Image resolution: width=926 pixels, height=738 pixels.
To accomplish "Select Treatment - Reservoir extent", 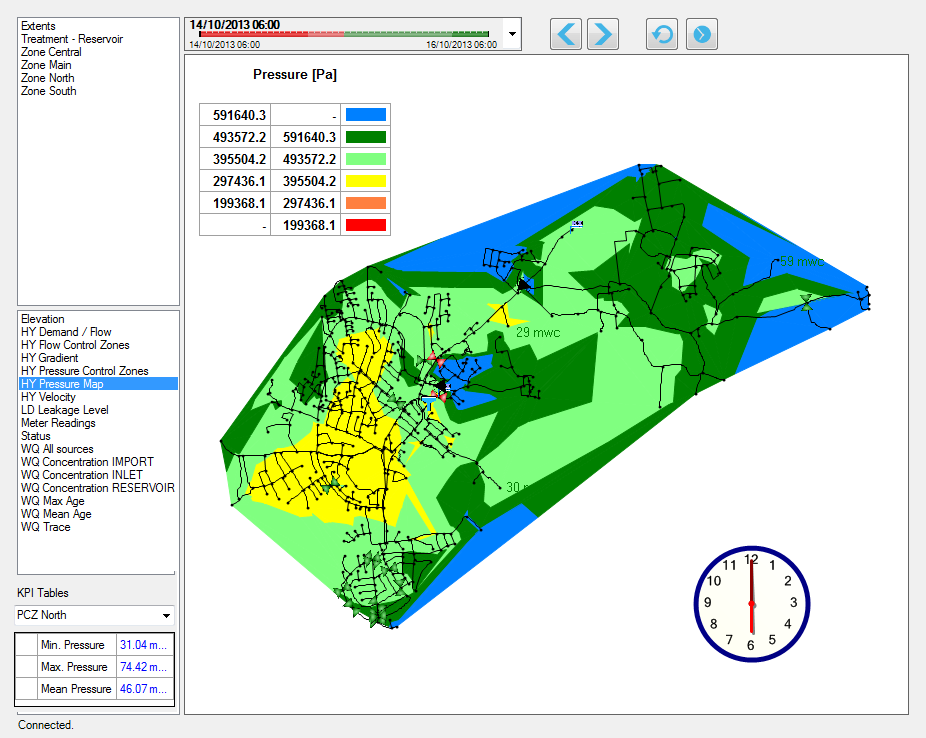I will [72, 39].
